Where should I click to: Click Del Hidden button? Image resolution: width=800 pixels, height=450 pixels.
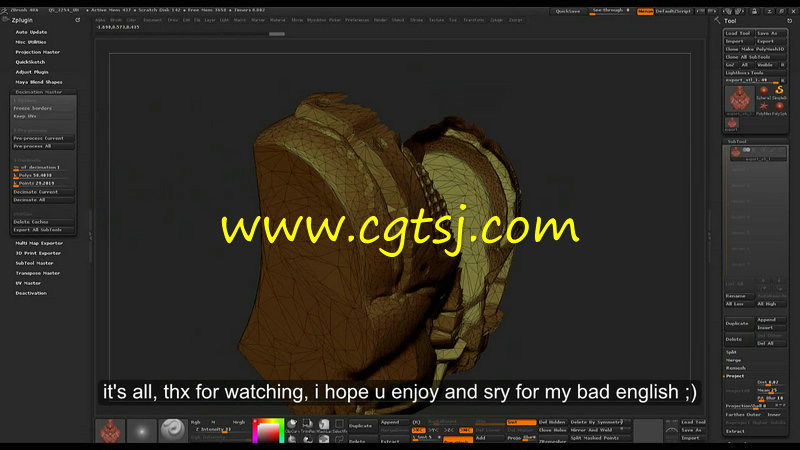553,422
